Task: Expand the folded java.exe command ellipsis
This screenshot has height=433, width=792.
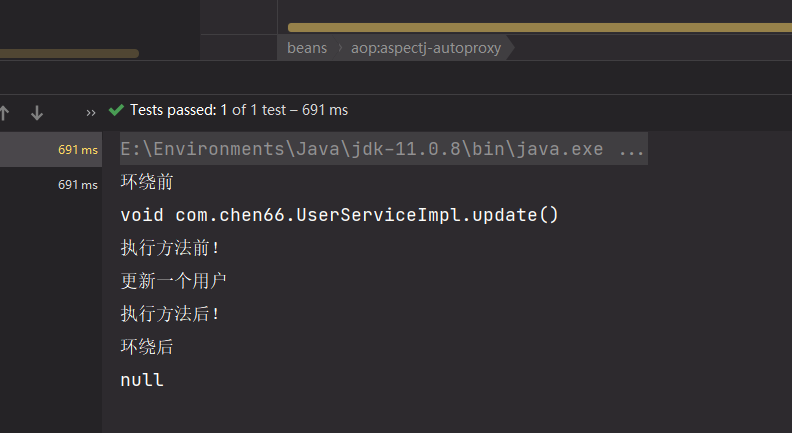Action: pos(632,150)
